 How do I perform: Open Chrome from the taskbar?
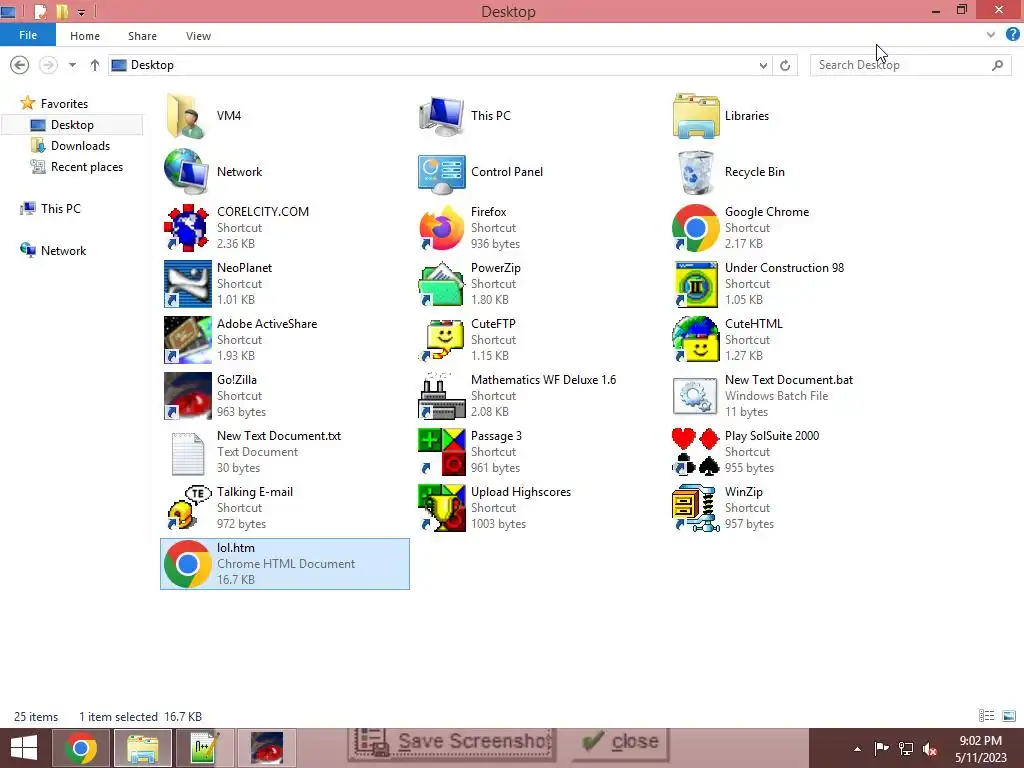[80, 748]
